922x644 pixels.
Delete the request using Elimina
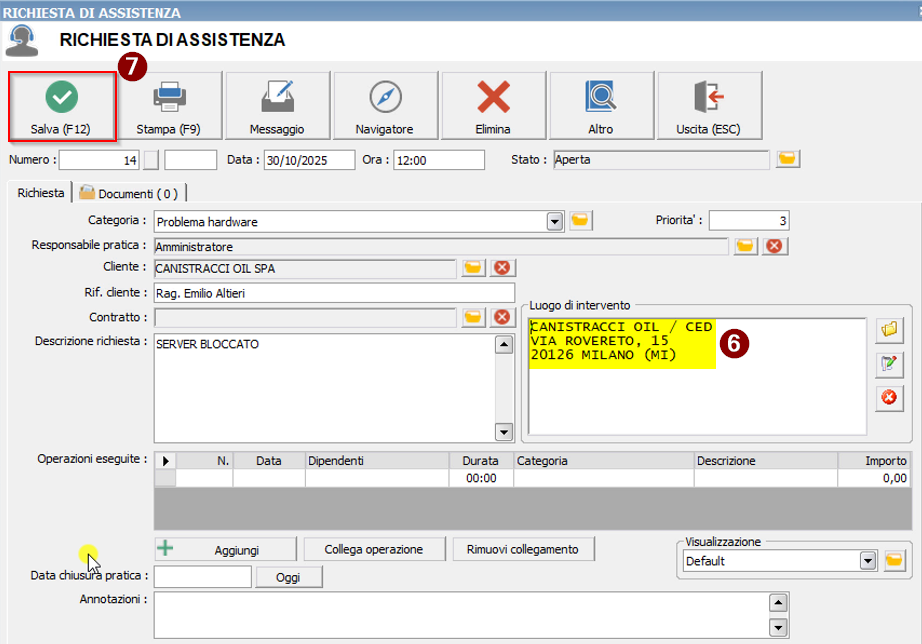[492, 106]
